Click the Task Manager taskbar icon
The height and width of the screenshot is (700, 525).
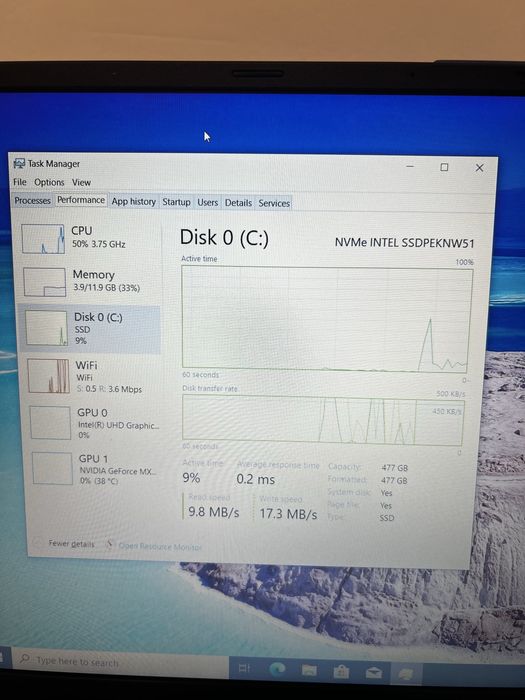coord(406,673)
